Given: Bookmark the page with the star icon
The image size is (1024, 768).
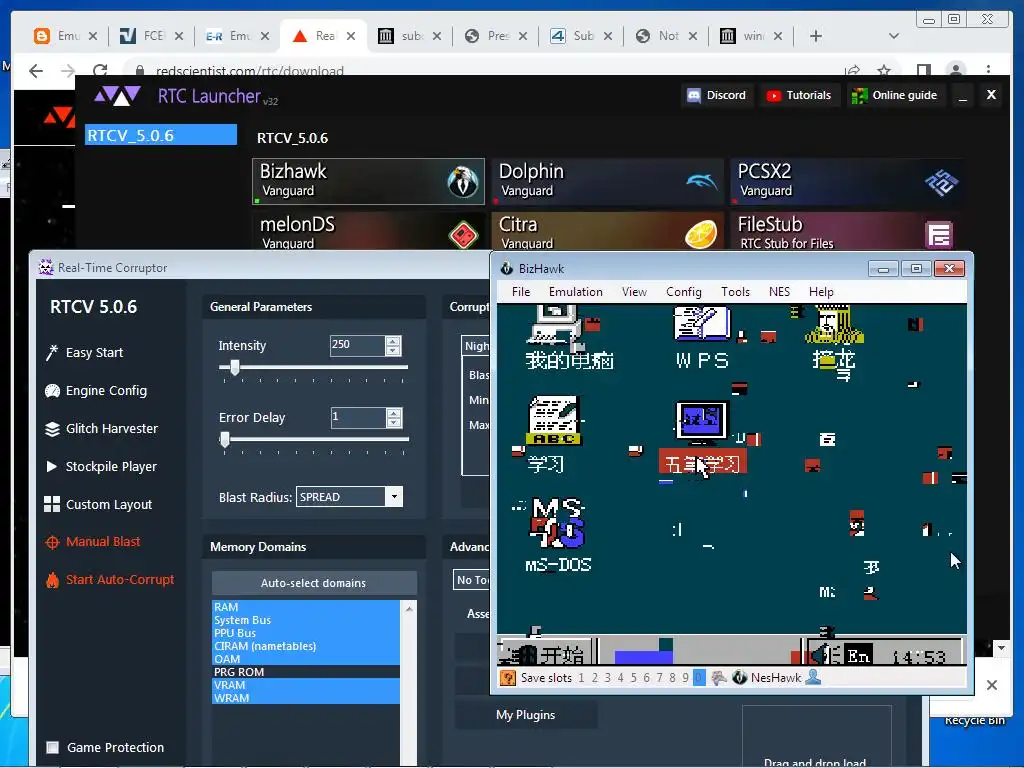Looking at the screenshot, I should click(x=884, y=71).
